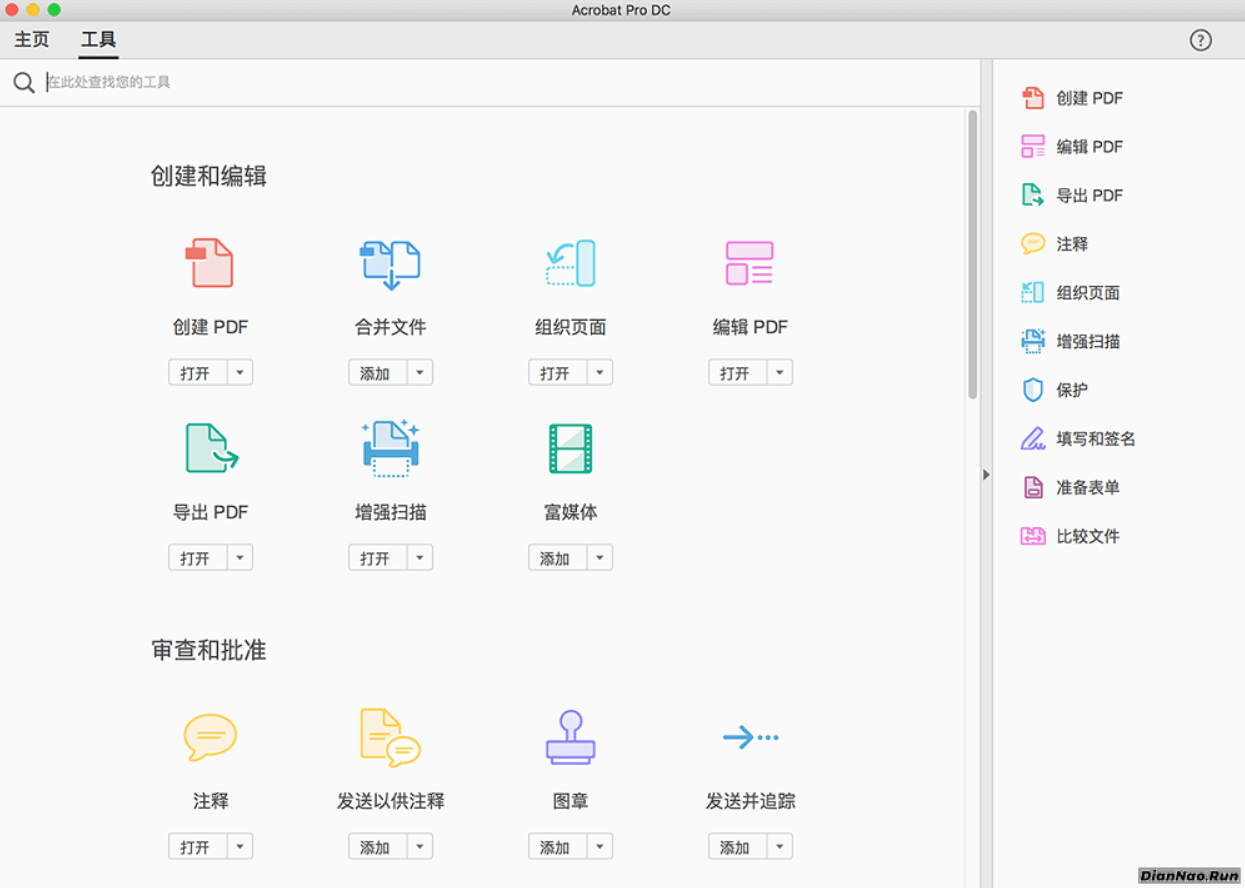Screen dimensions: 1245x888
Task: Click the 图章 stamp icon
Action: click(x=570, y=738)
